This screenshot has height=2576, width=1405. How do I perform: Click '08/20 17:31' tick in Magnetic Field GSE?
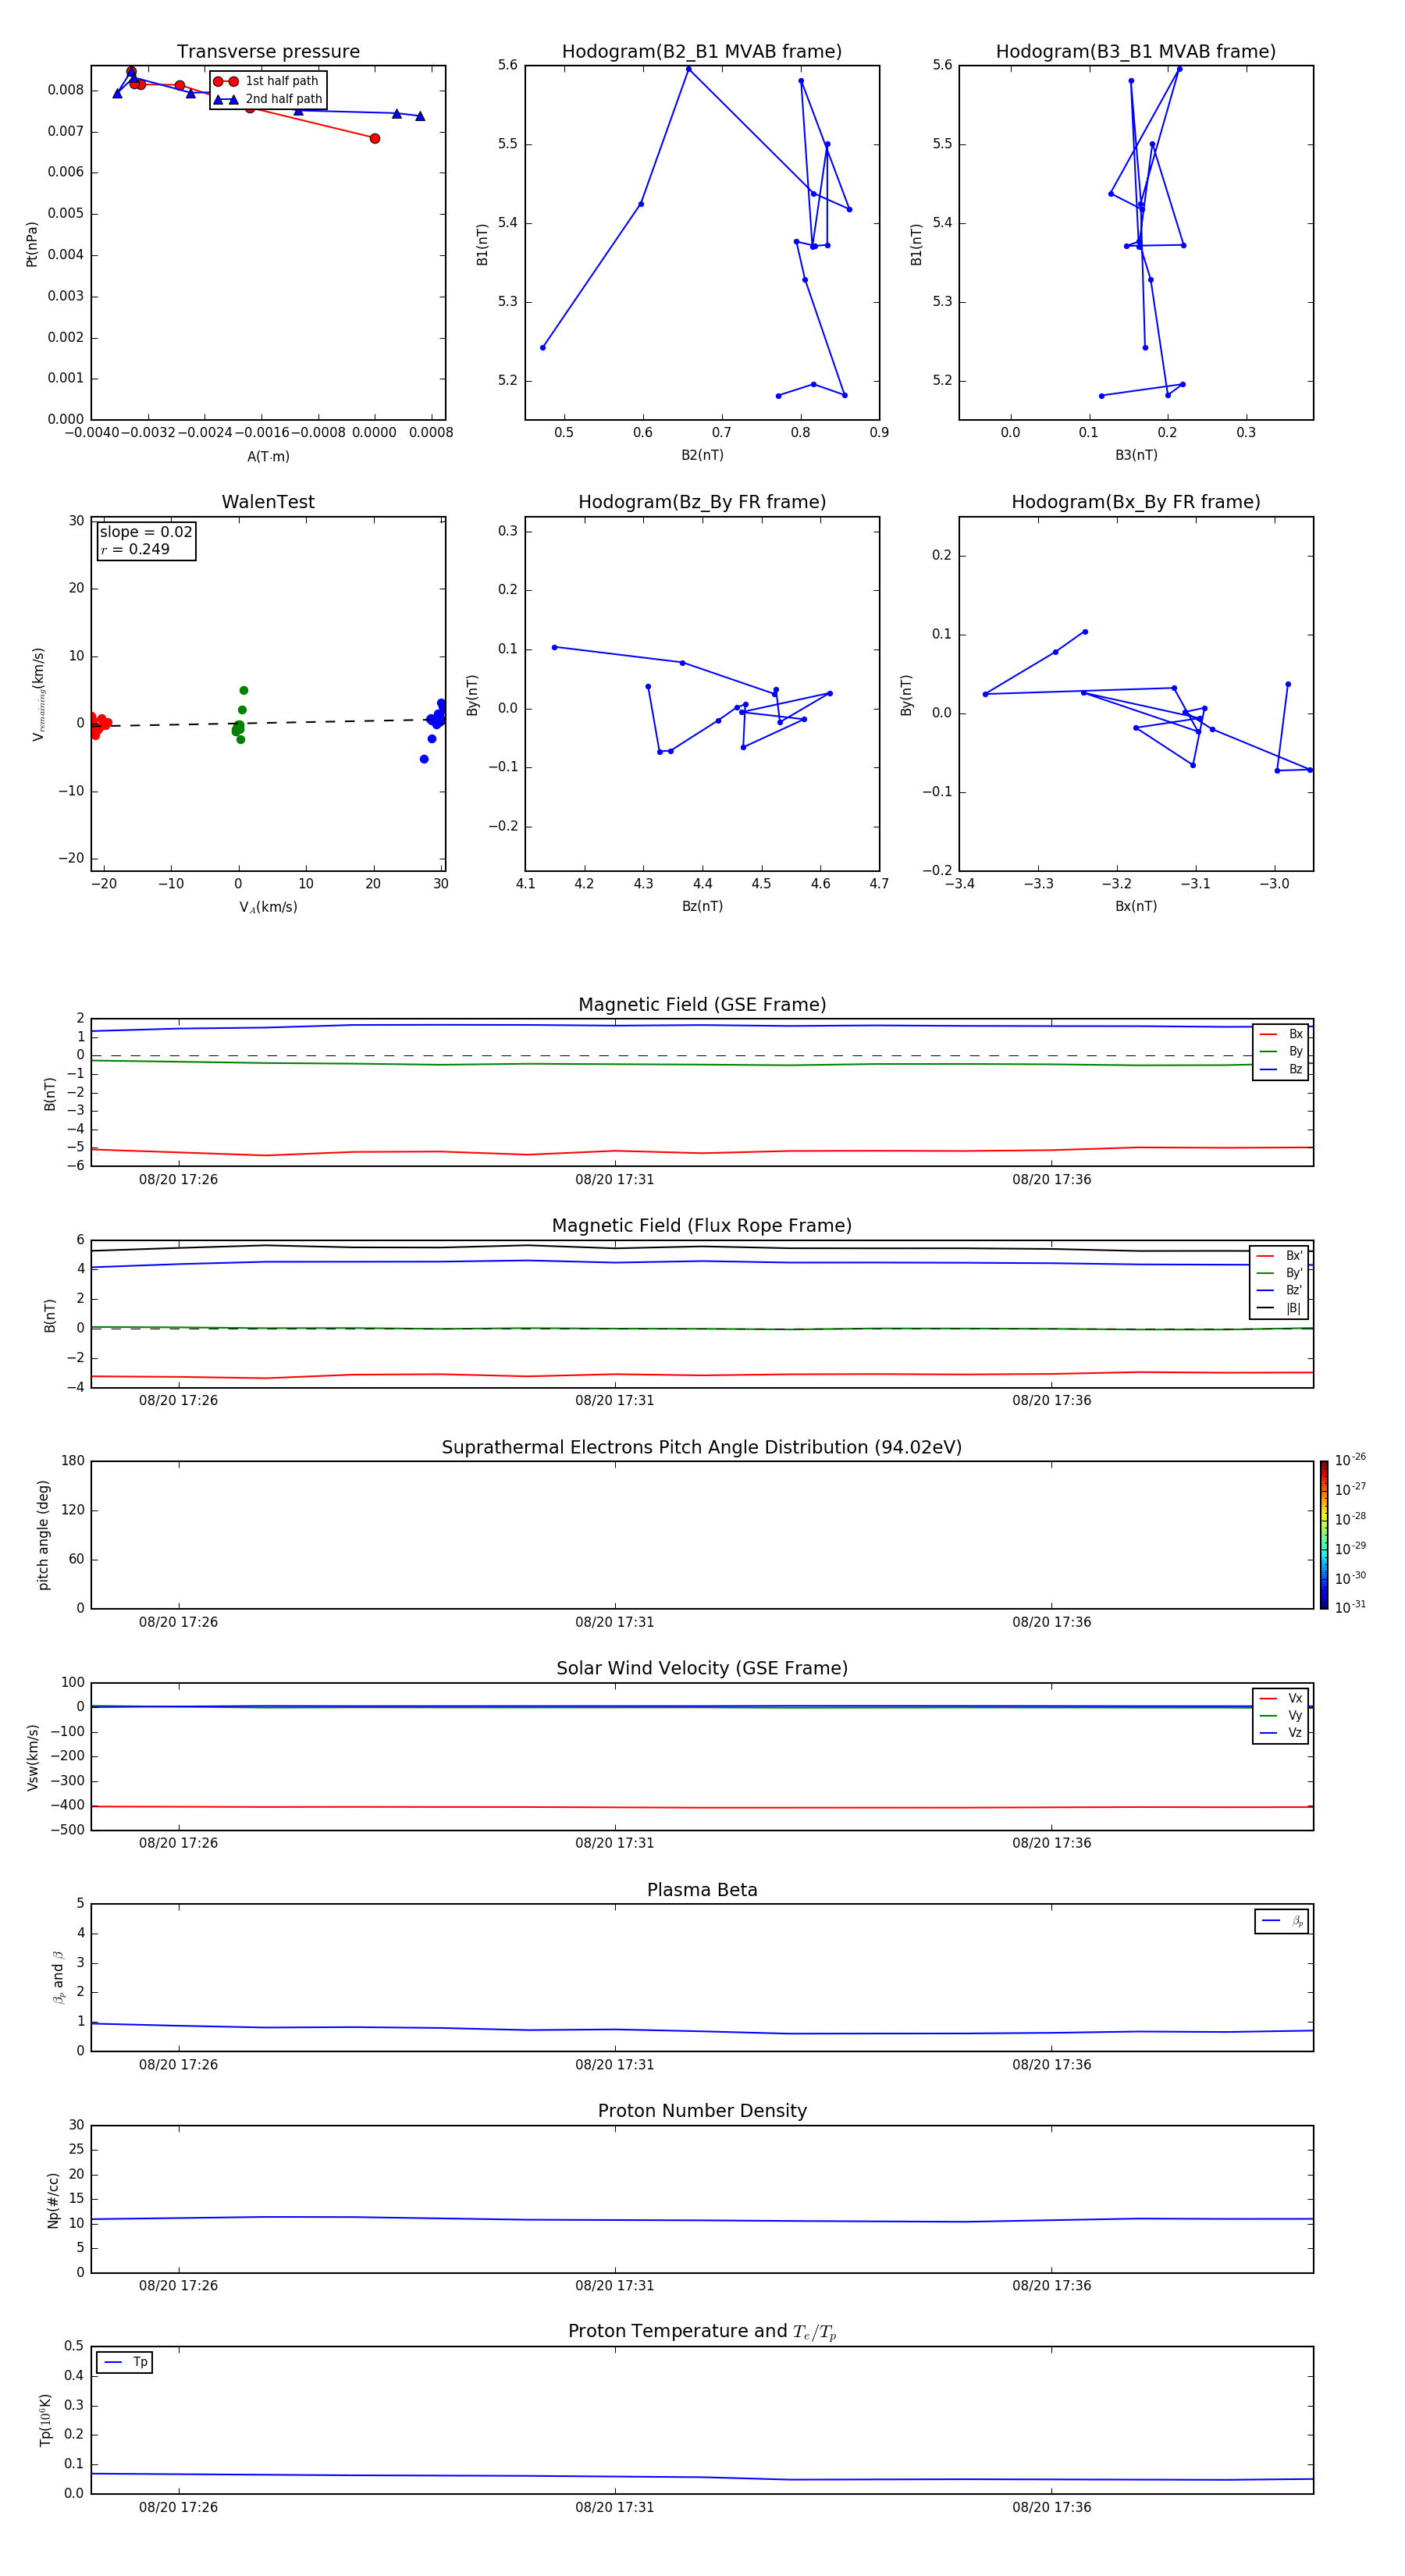pos(614,1180)
